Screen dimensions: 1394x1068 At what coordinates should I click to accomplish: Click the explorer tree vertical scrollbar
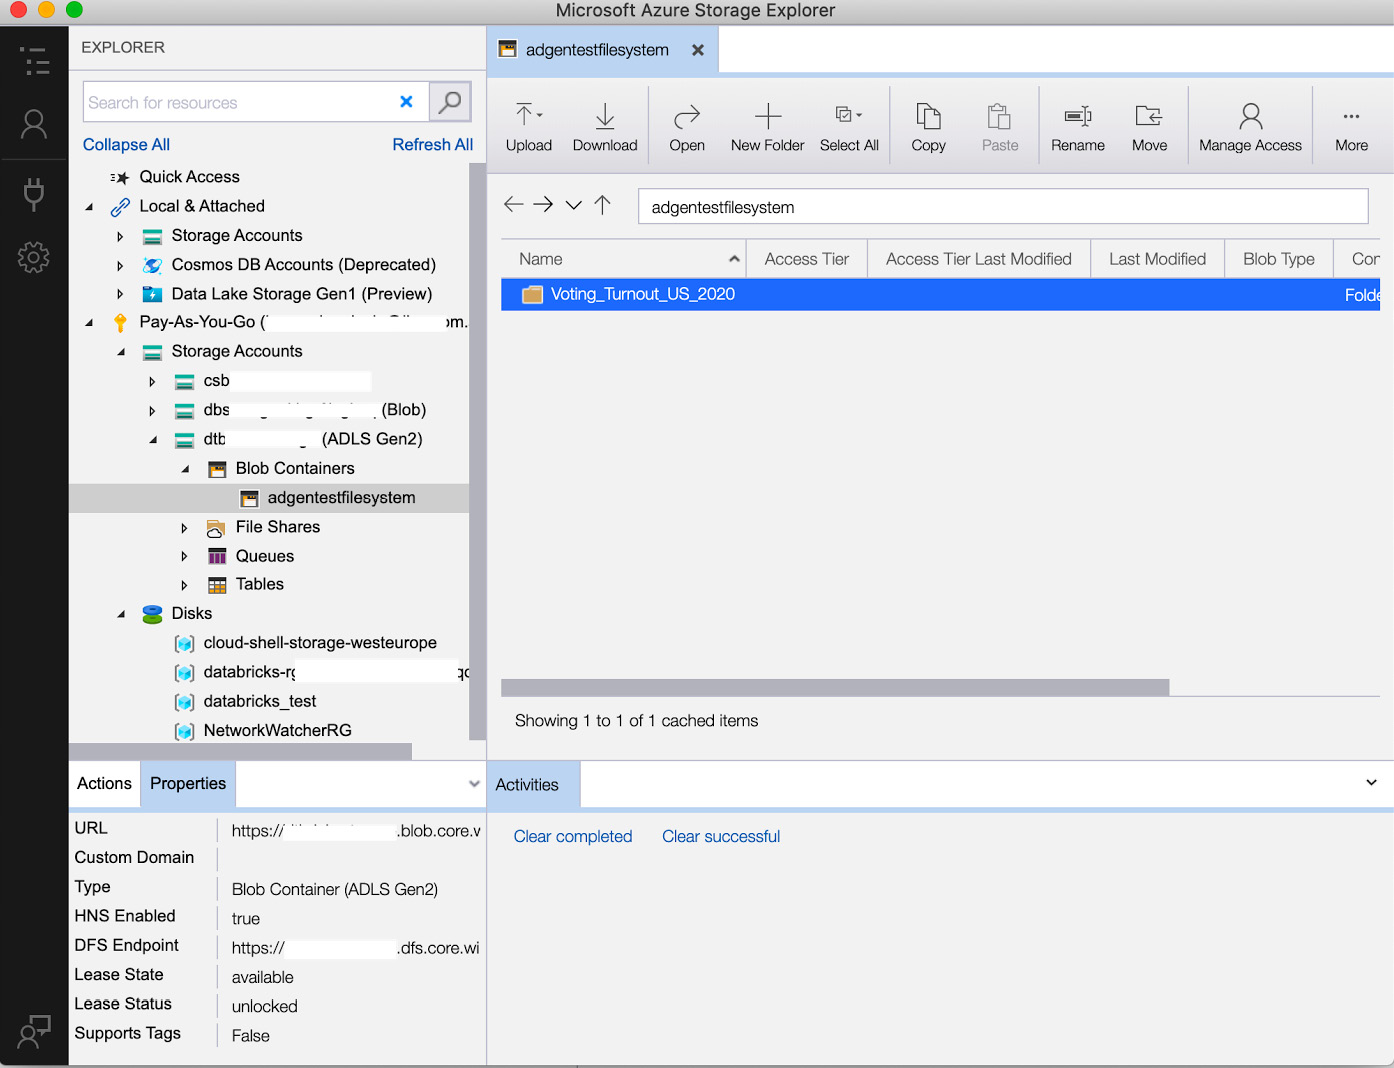[x=477, y=452]
